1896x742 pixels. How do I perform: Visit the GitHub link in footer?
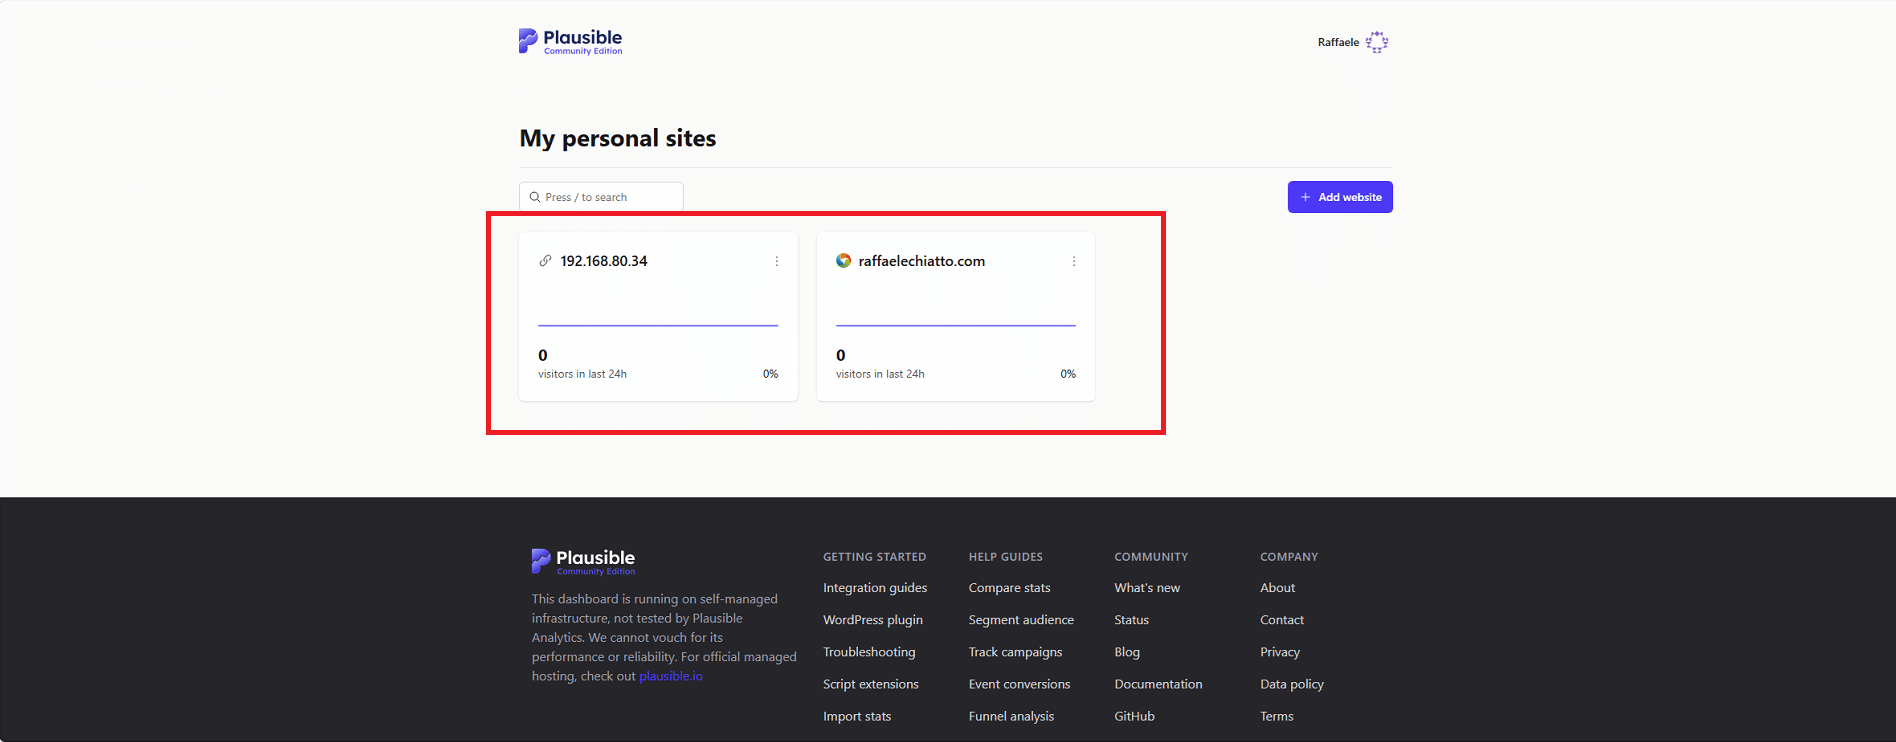pyautogui.click(x=1134, y=716)
